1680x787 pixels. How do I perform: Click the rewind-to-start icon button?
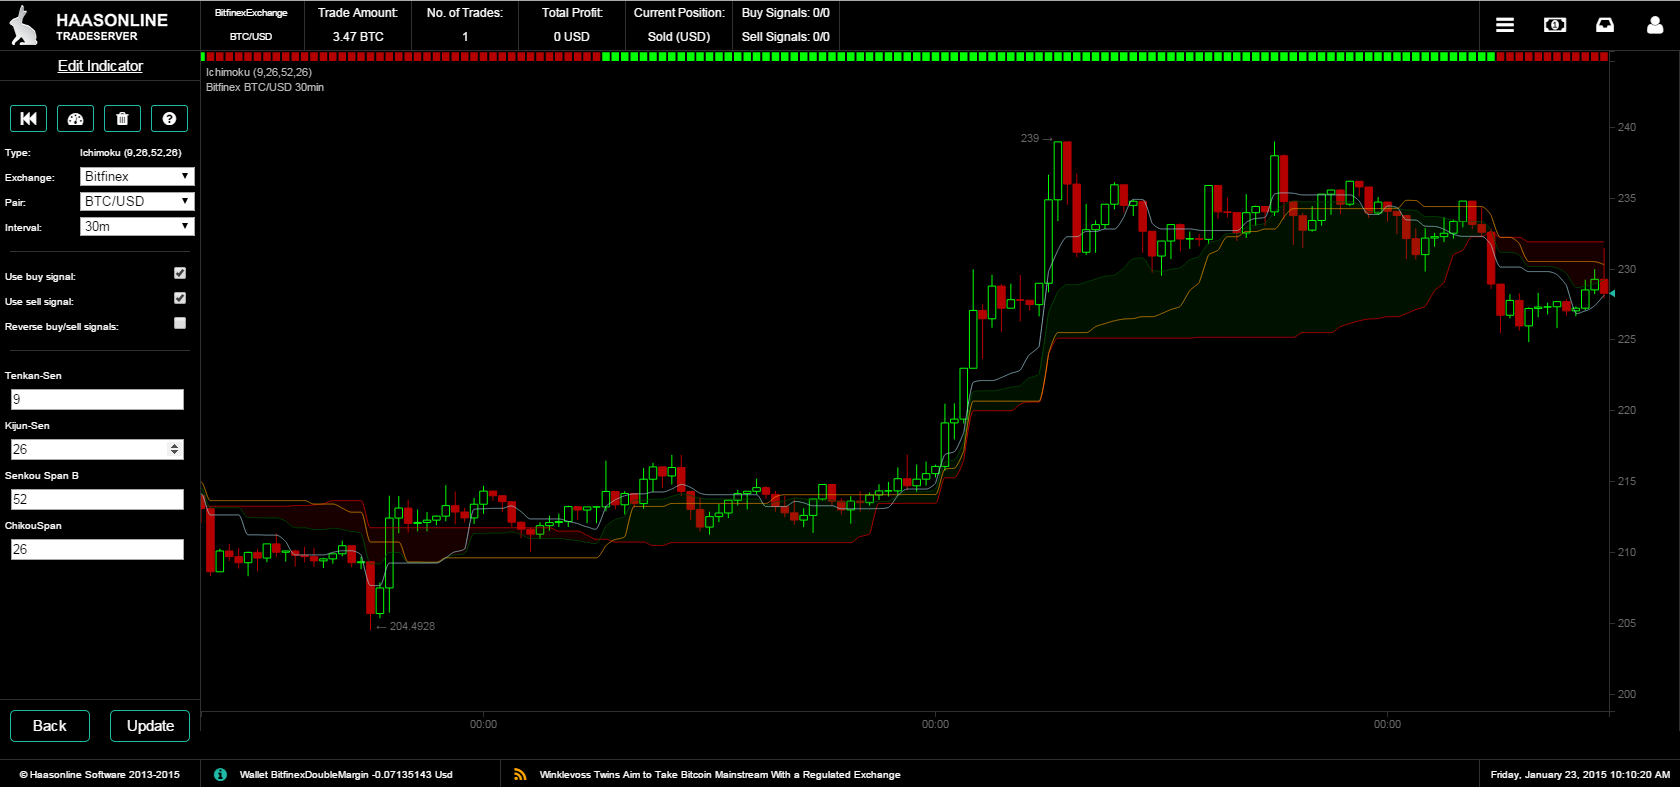pyautogui.click(x=28, y=119)
